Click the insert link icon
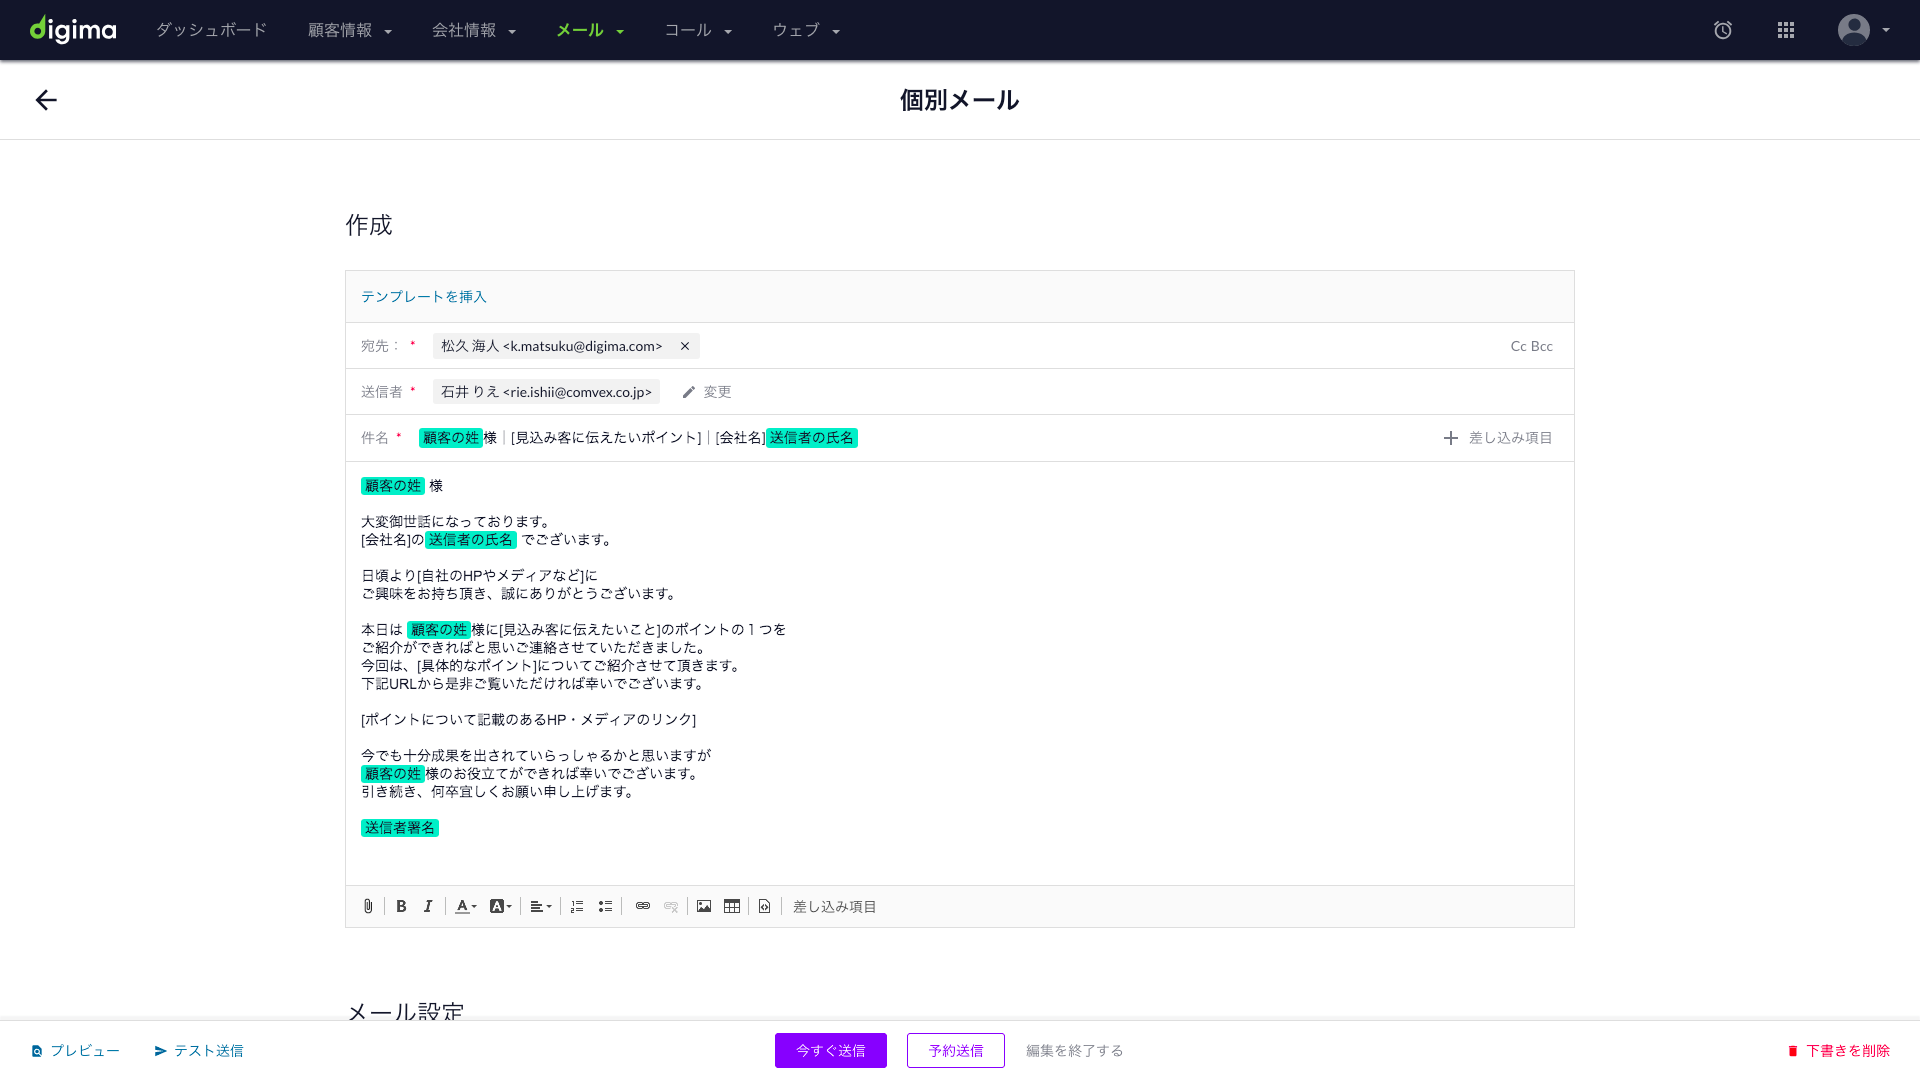 point(643,906)
